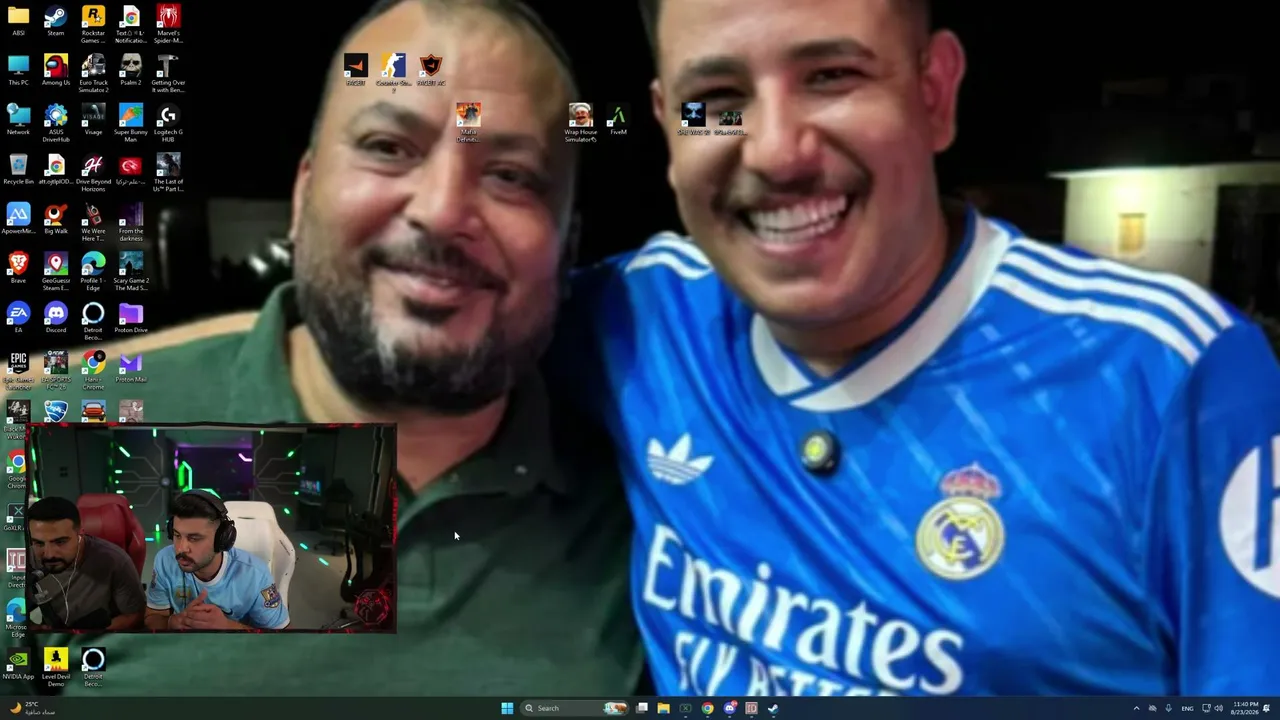Open the Network desktop icon
Viewport: 1280px width, 720px height.
(x=18, y=120)
